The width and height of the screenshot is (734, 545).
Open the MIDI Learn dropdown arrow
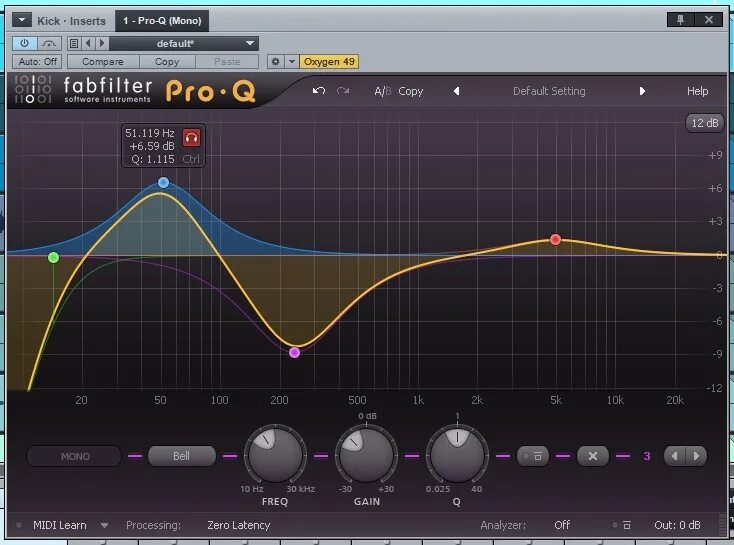pyautogui.click(x=104, y=525)
